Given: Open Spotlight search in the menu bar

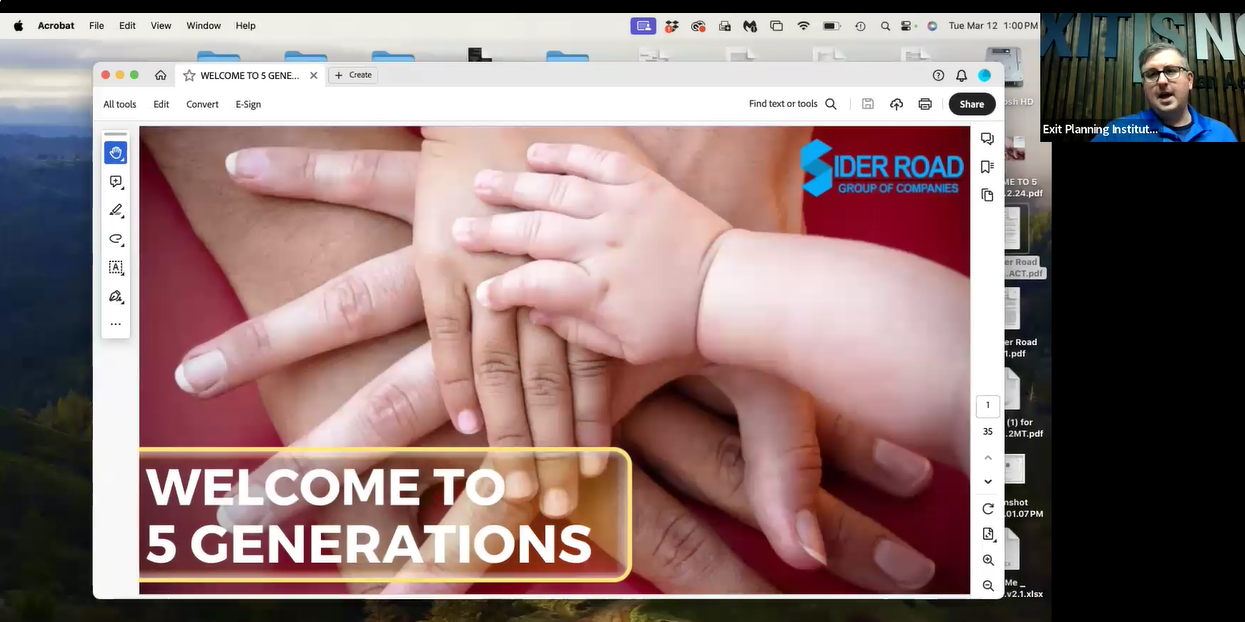Looking at the screenshot, I should (x=885, y=26).
